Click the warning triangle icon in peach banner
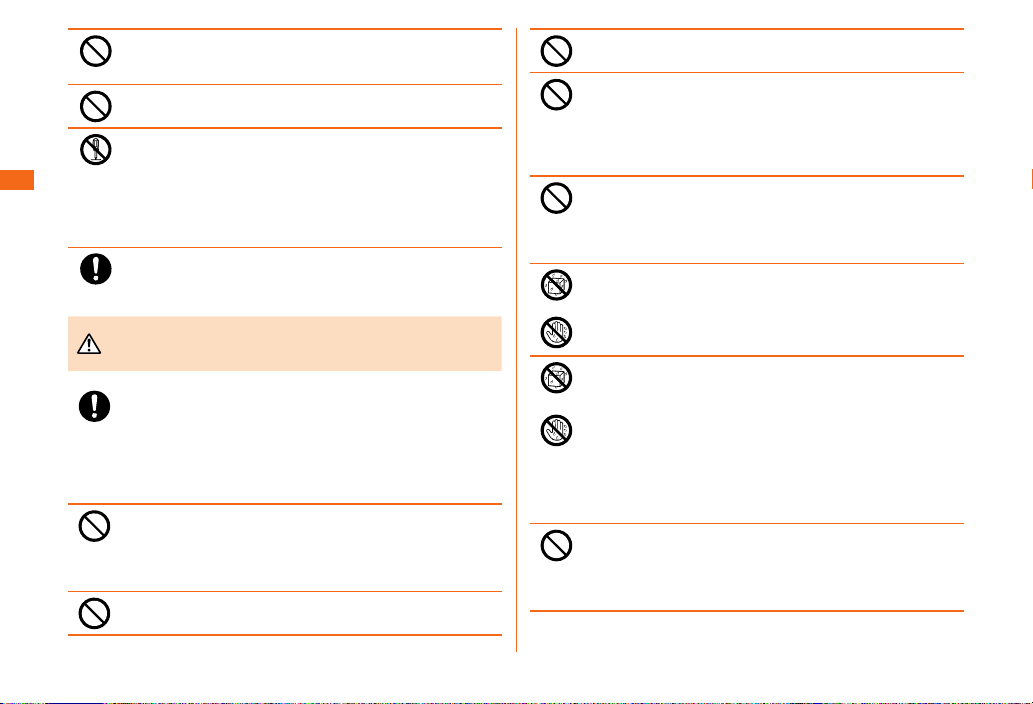Screen dimensions: 1033x704 tap(89, 344)
